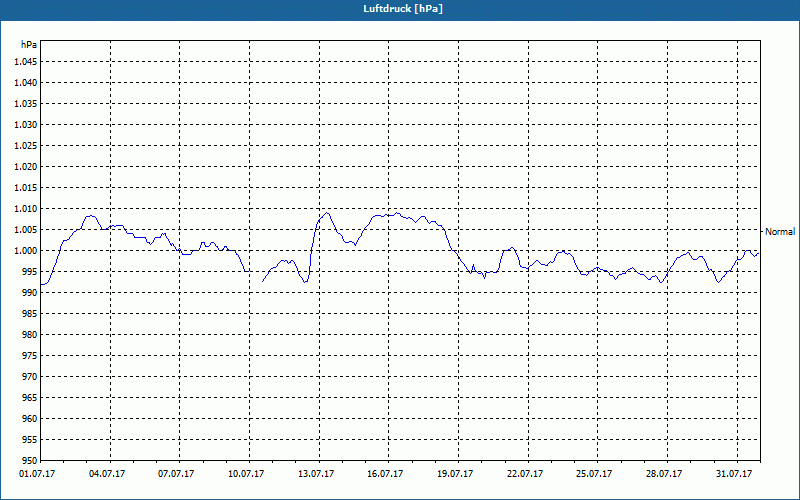Click the 1.020 axis value

pyautogui.click(x=27, y=166)
